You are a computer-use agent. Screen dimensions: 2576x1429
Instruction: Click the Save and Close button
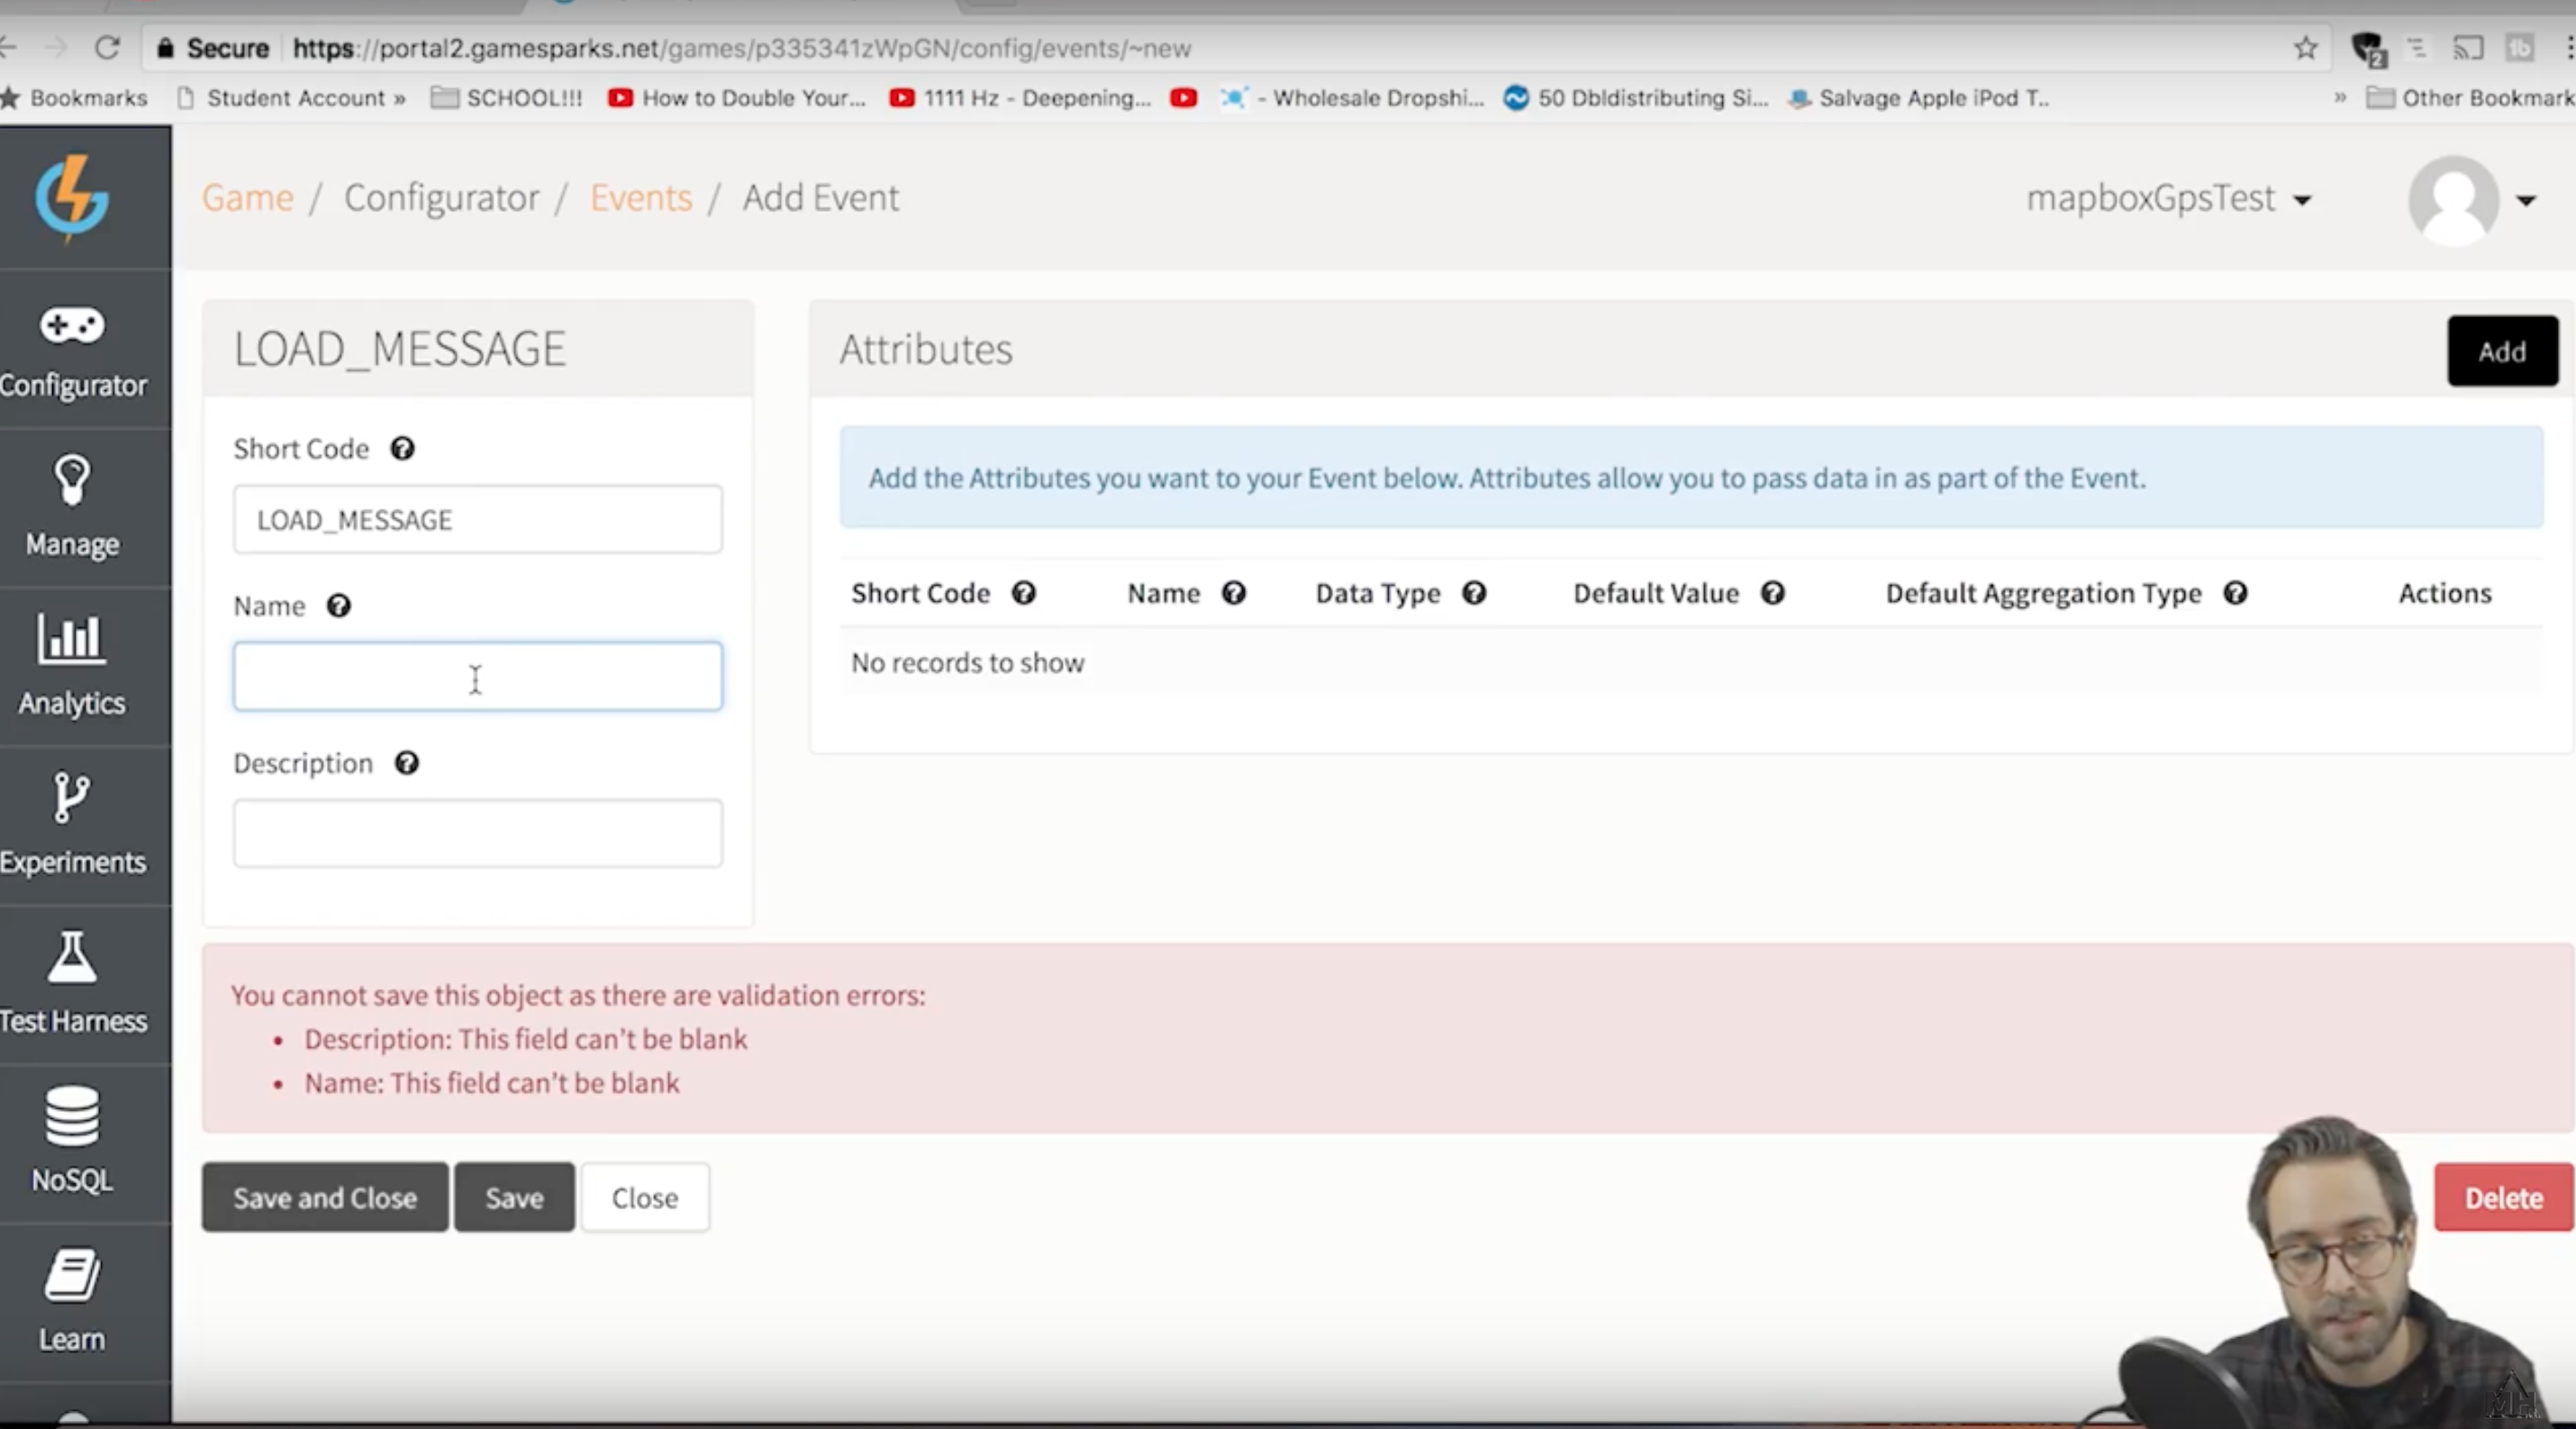pos(325,1198)
